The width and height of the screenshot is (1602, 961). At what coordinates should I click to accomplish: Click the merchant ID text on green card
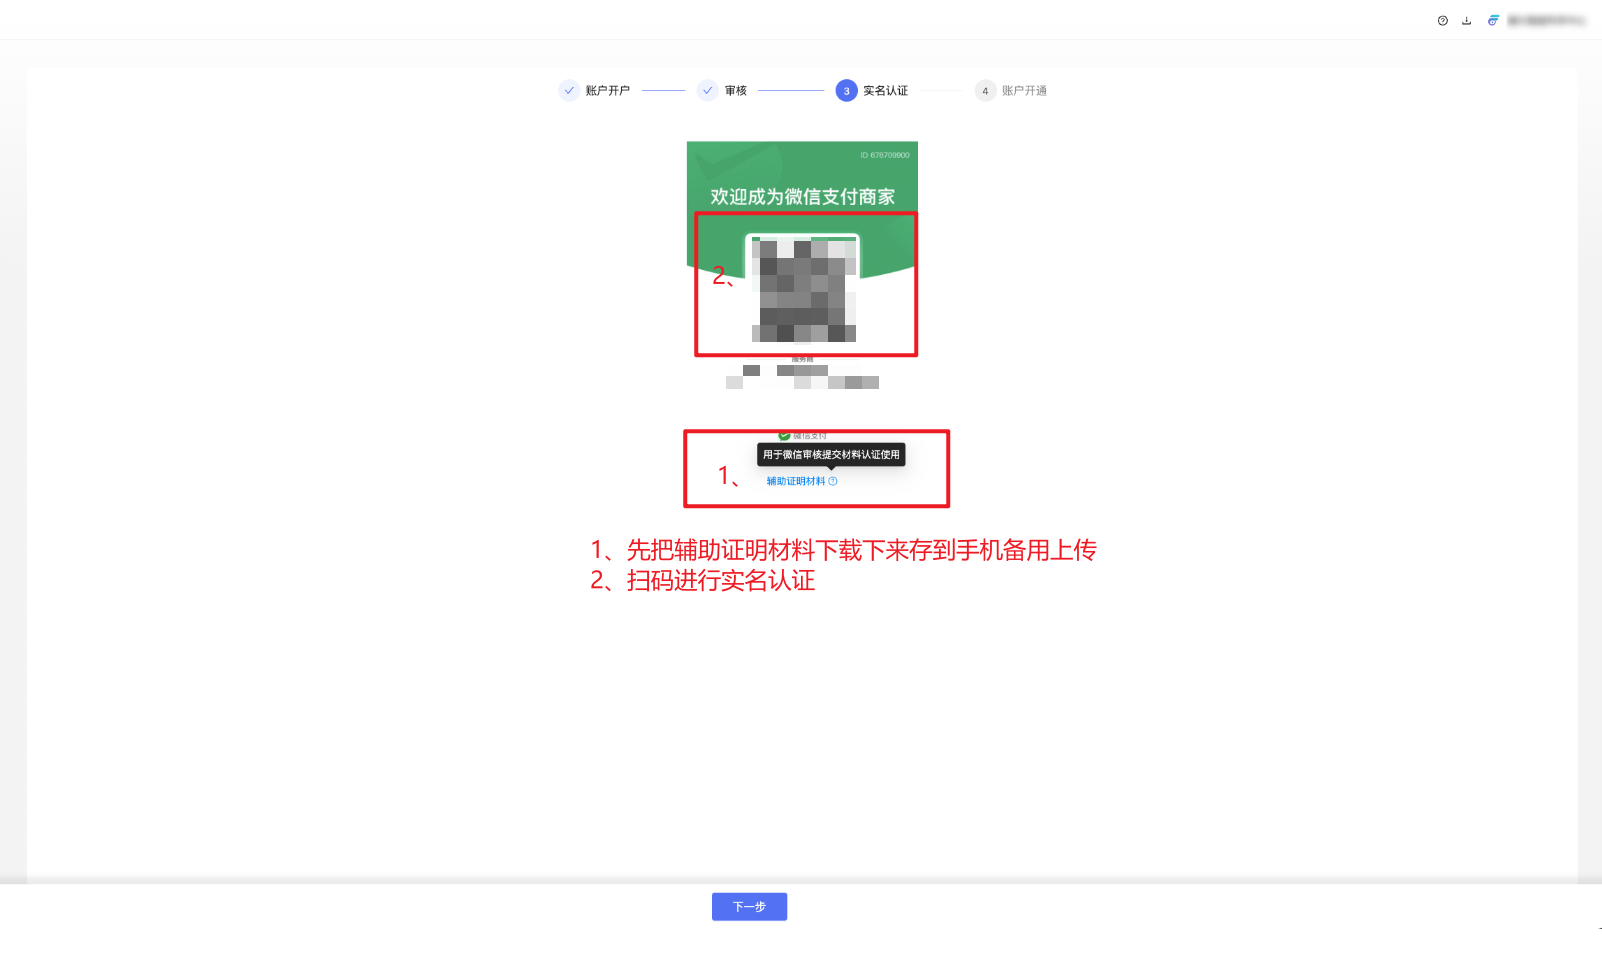[884, 155]
